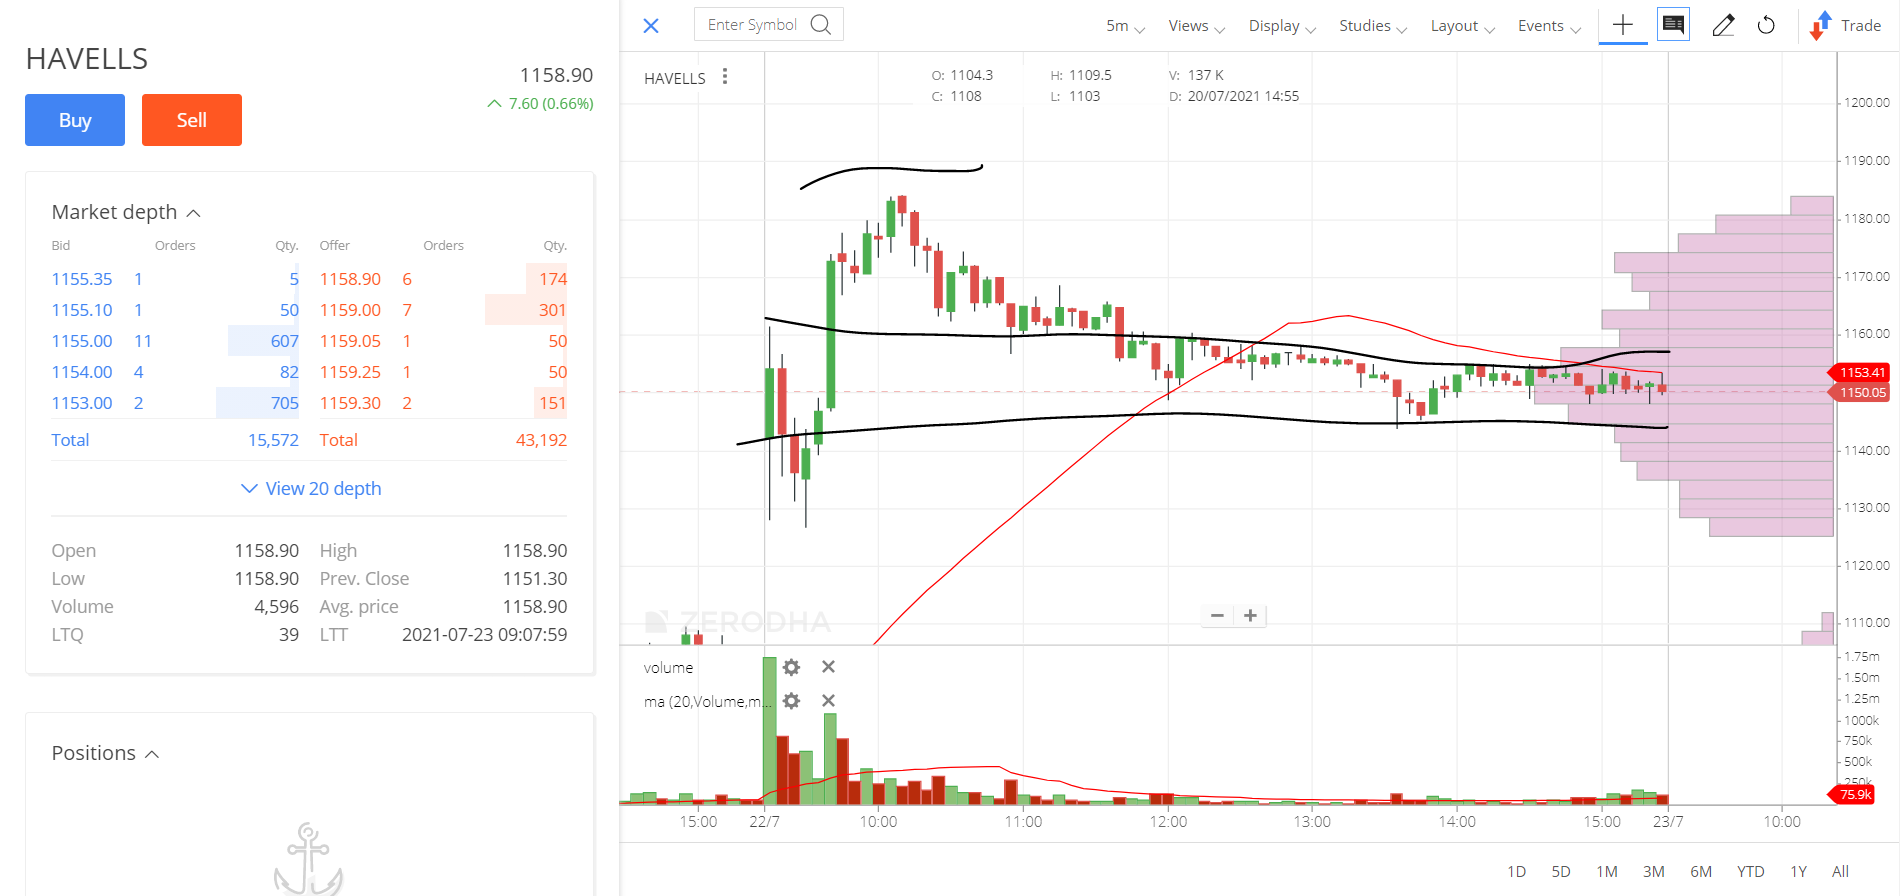Select the 1Y range

[1799, 872]
